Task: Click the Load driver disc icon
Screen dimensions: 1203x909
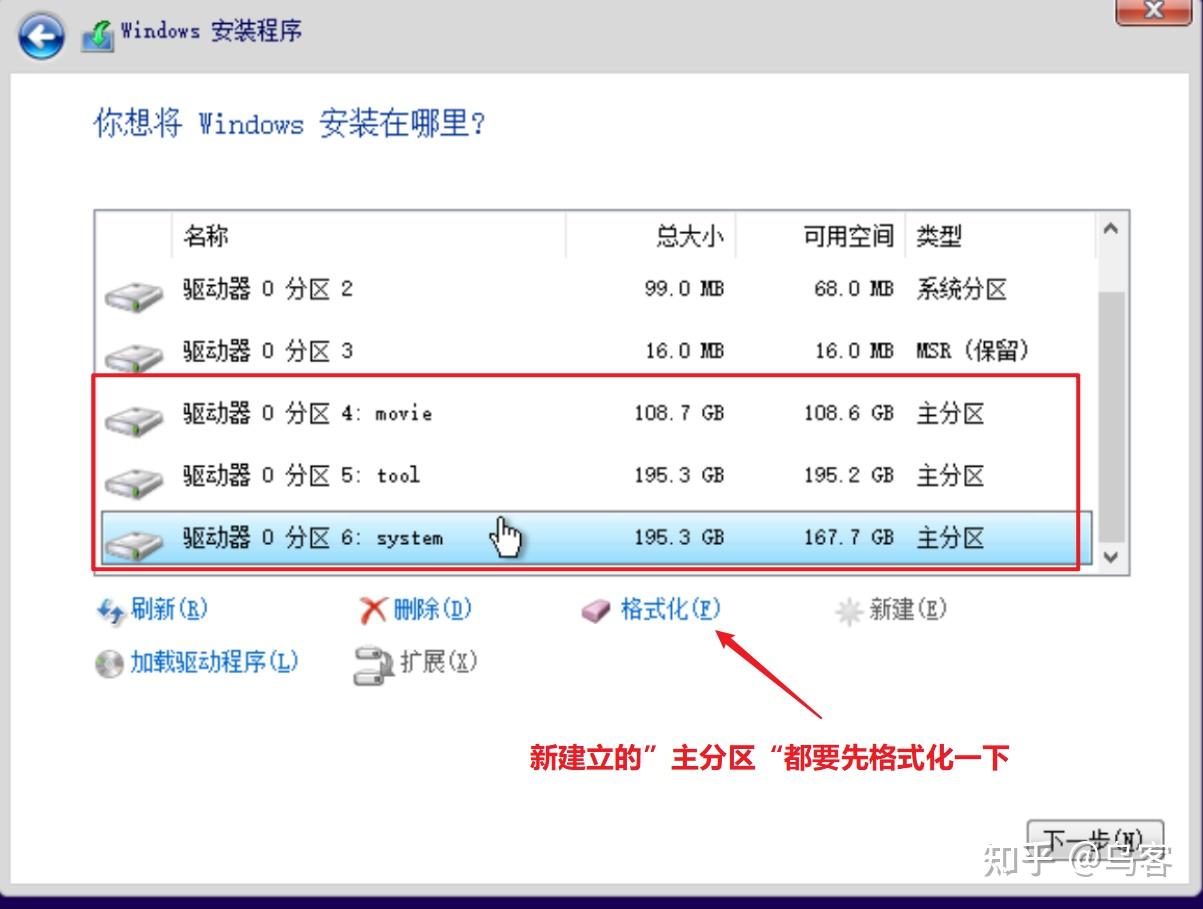Action: pyautogui.click(x=108, y=662)
